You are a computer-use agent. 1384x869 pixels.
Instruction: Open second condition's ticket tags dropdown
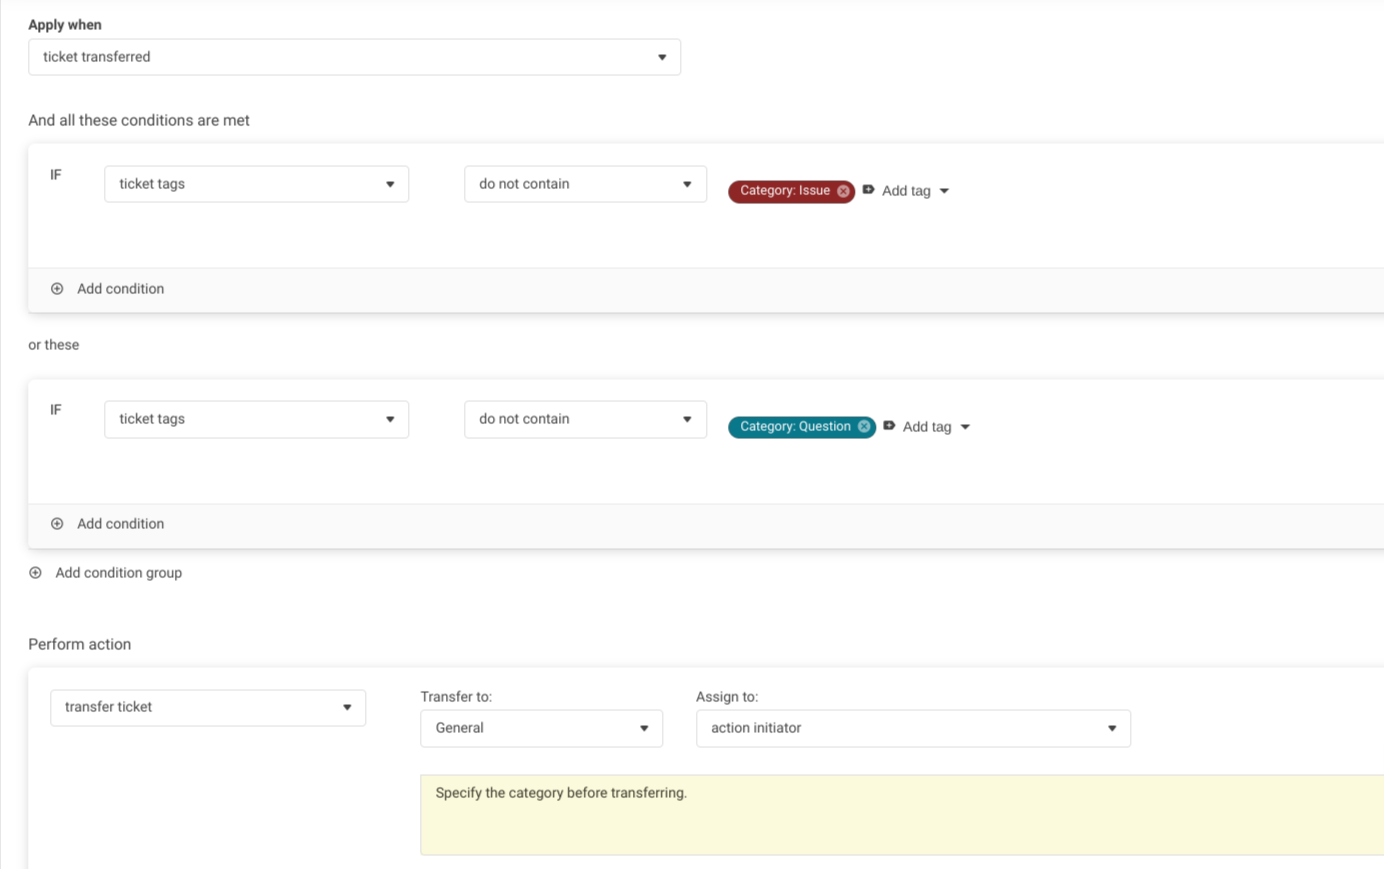256,419
